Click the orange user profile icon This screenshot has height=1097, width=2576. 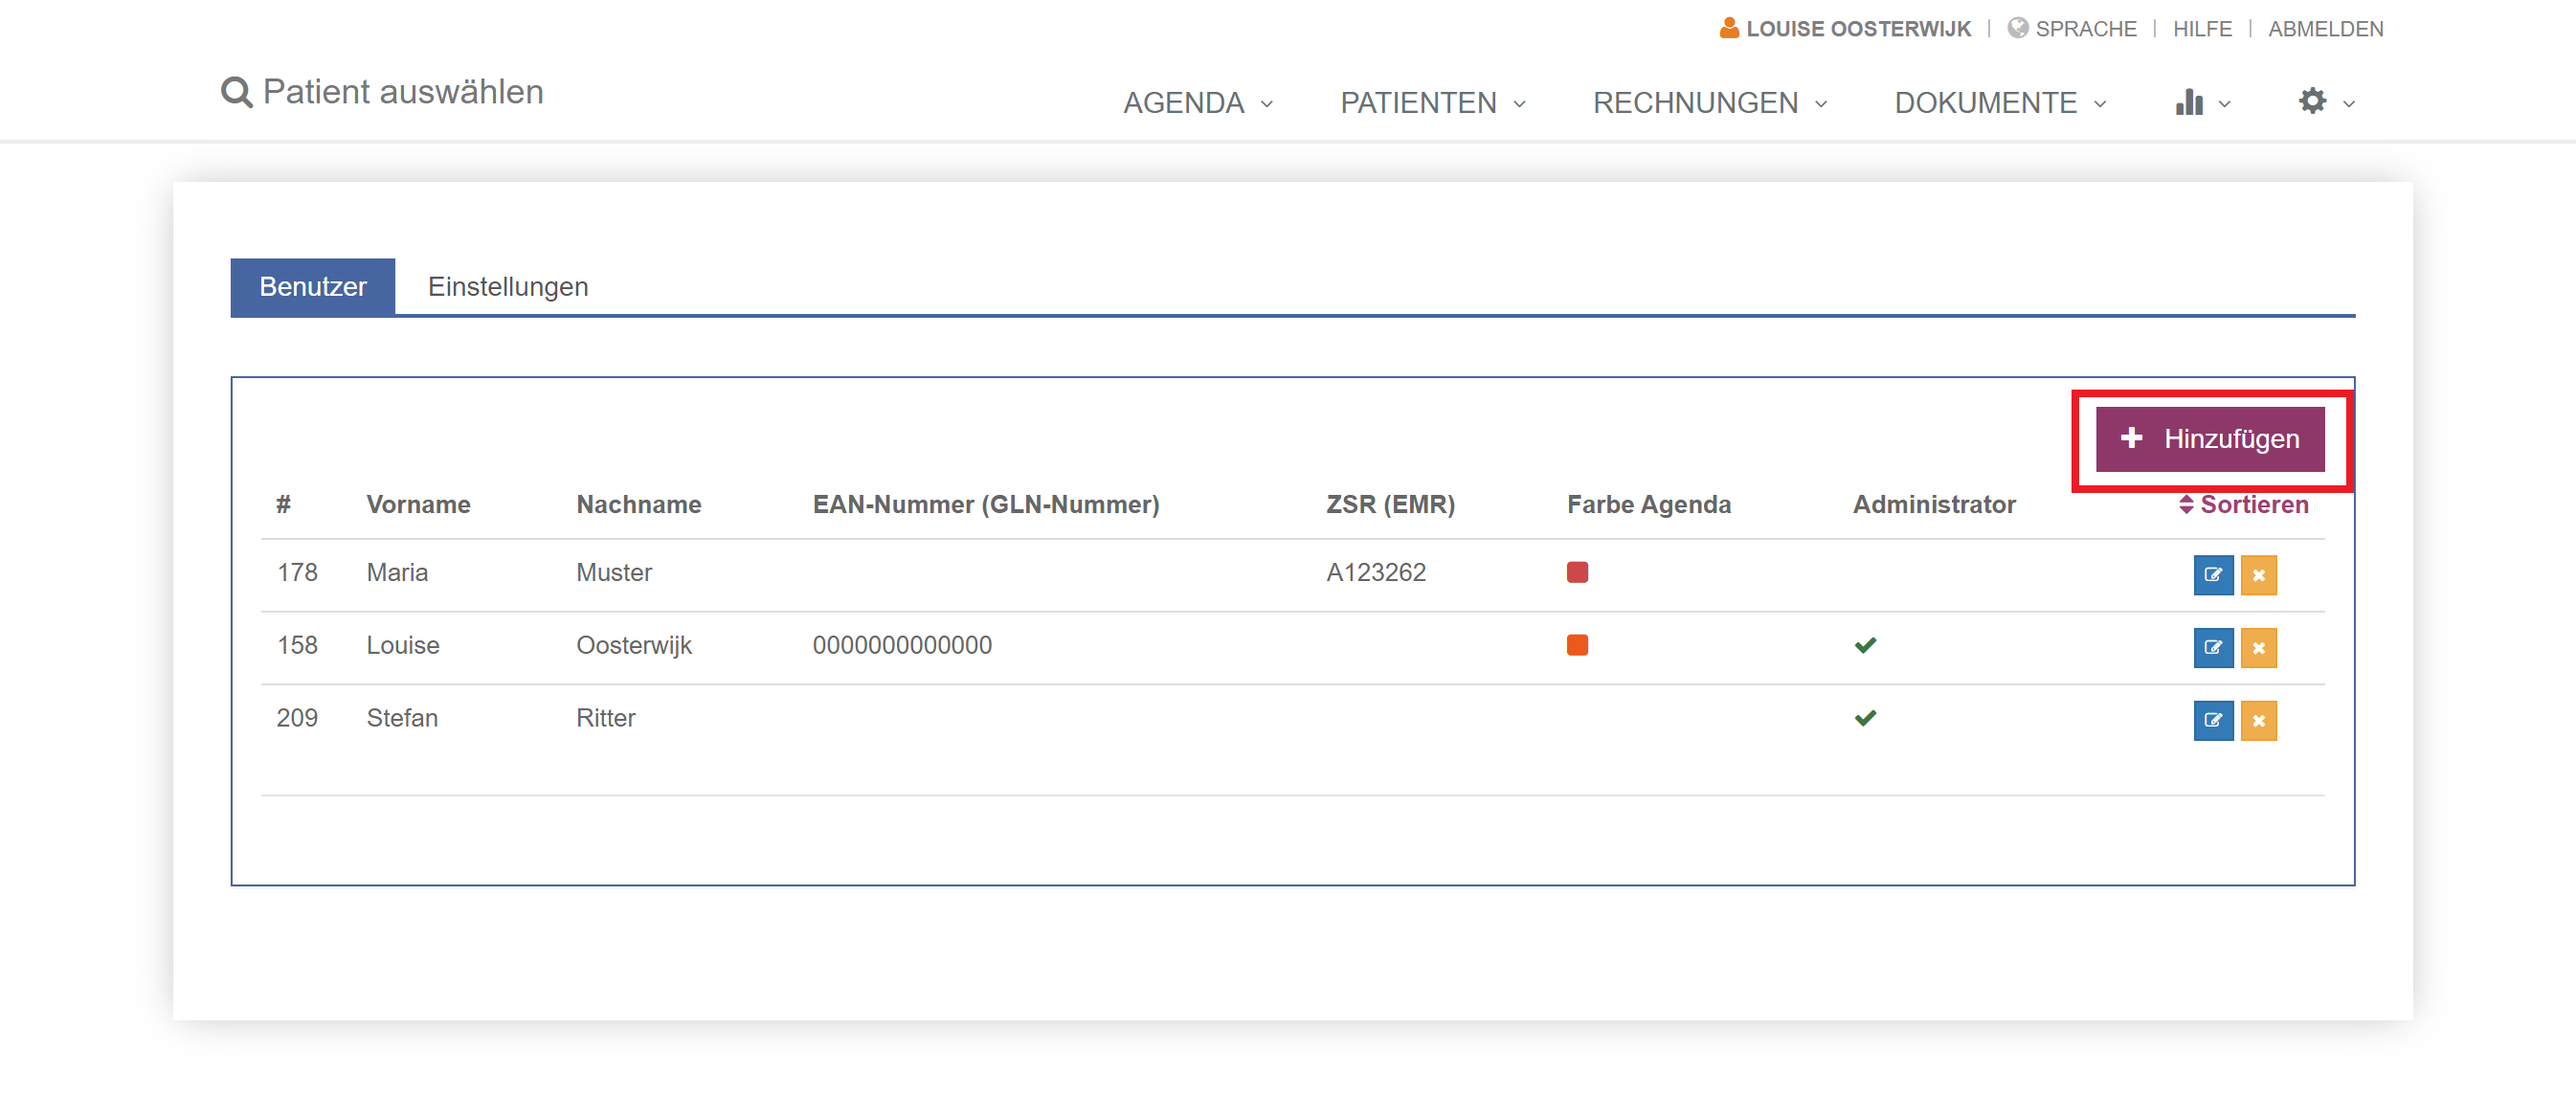[x=1728, y=28]
